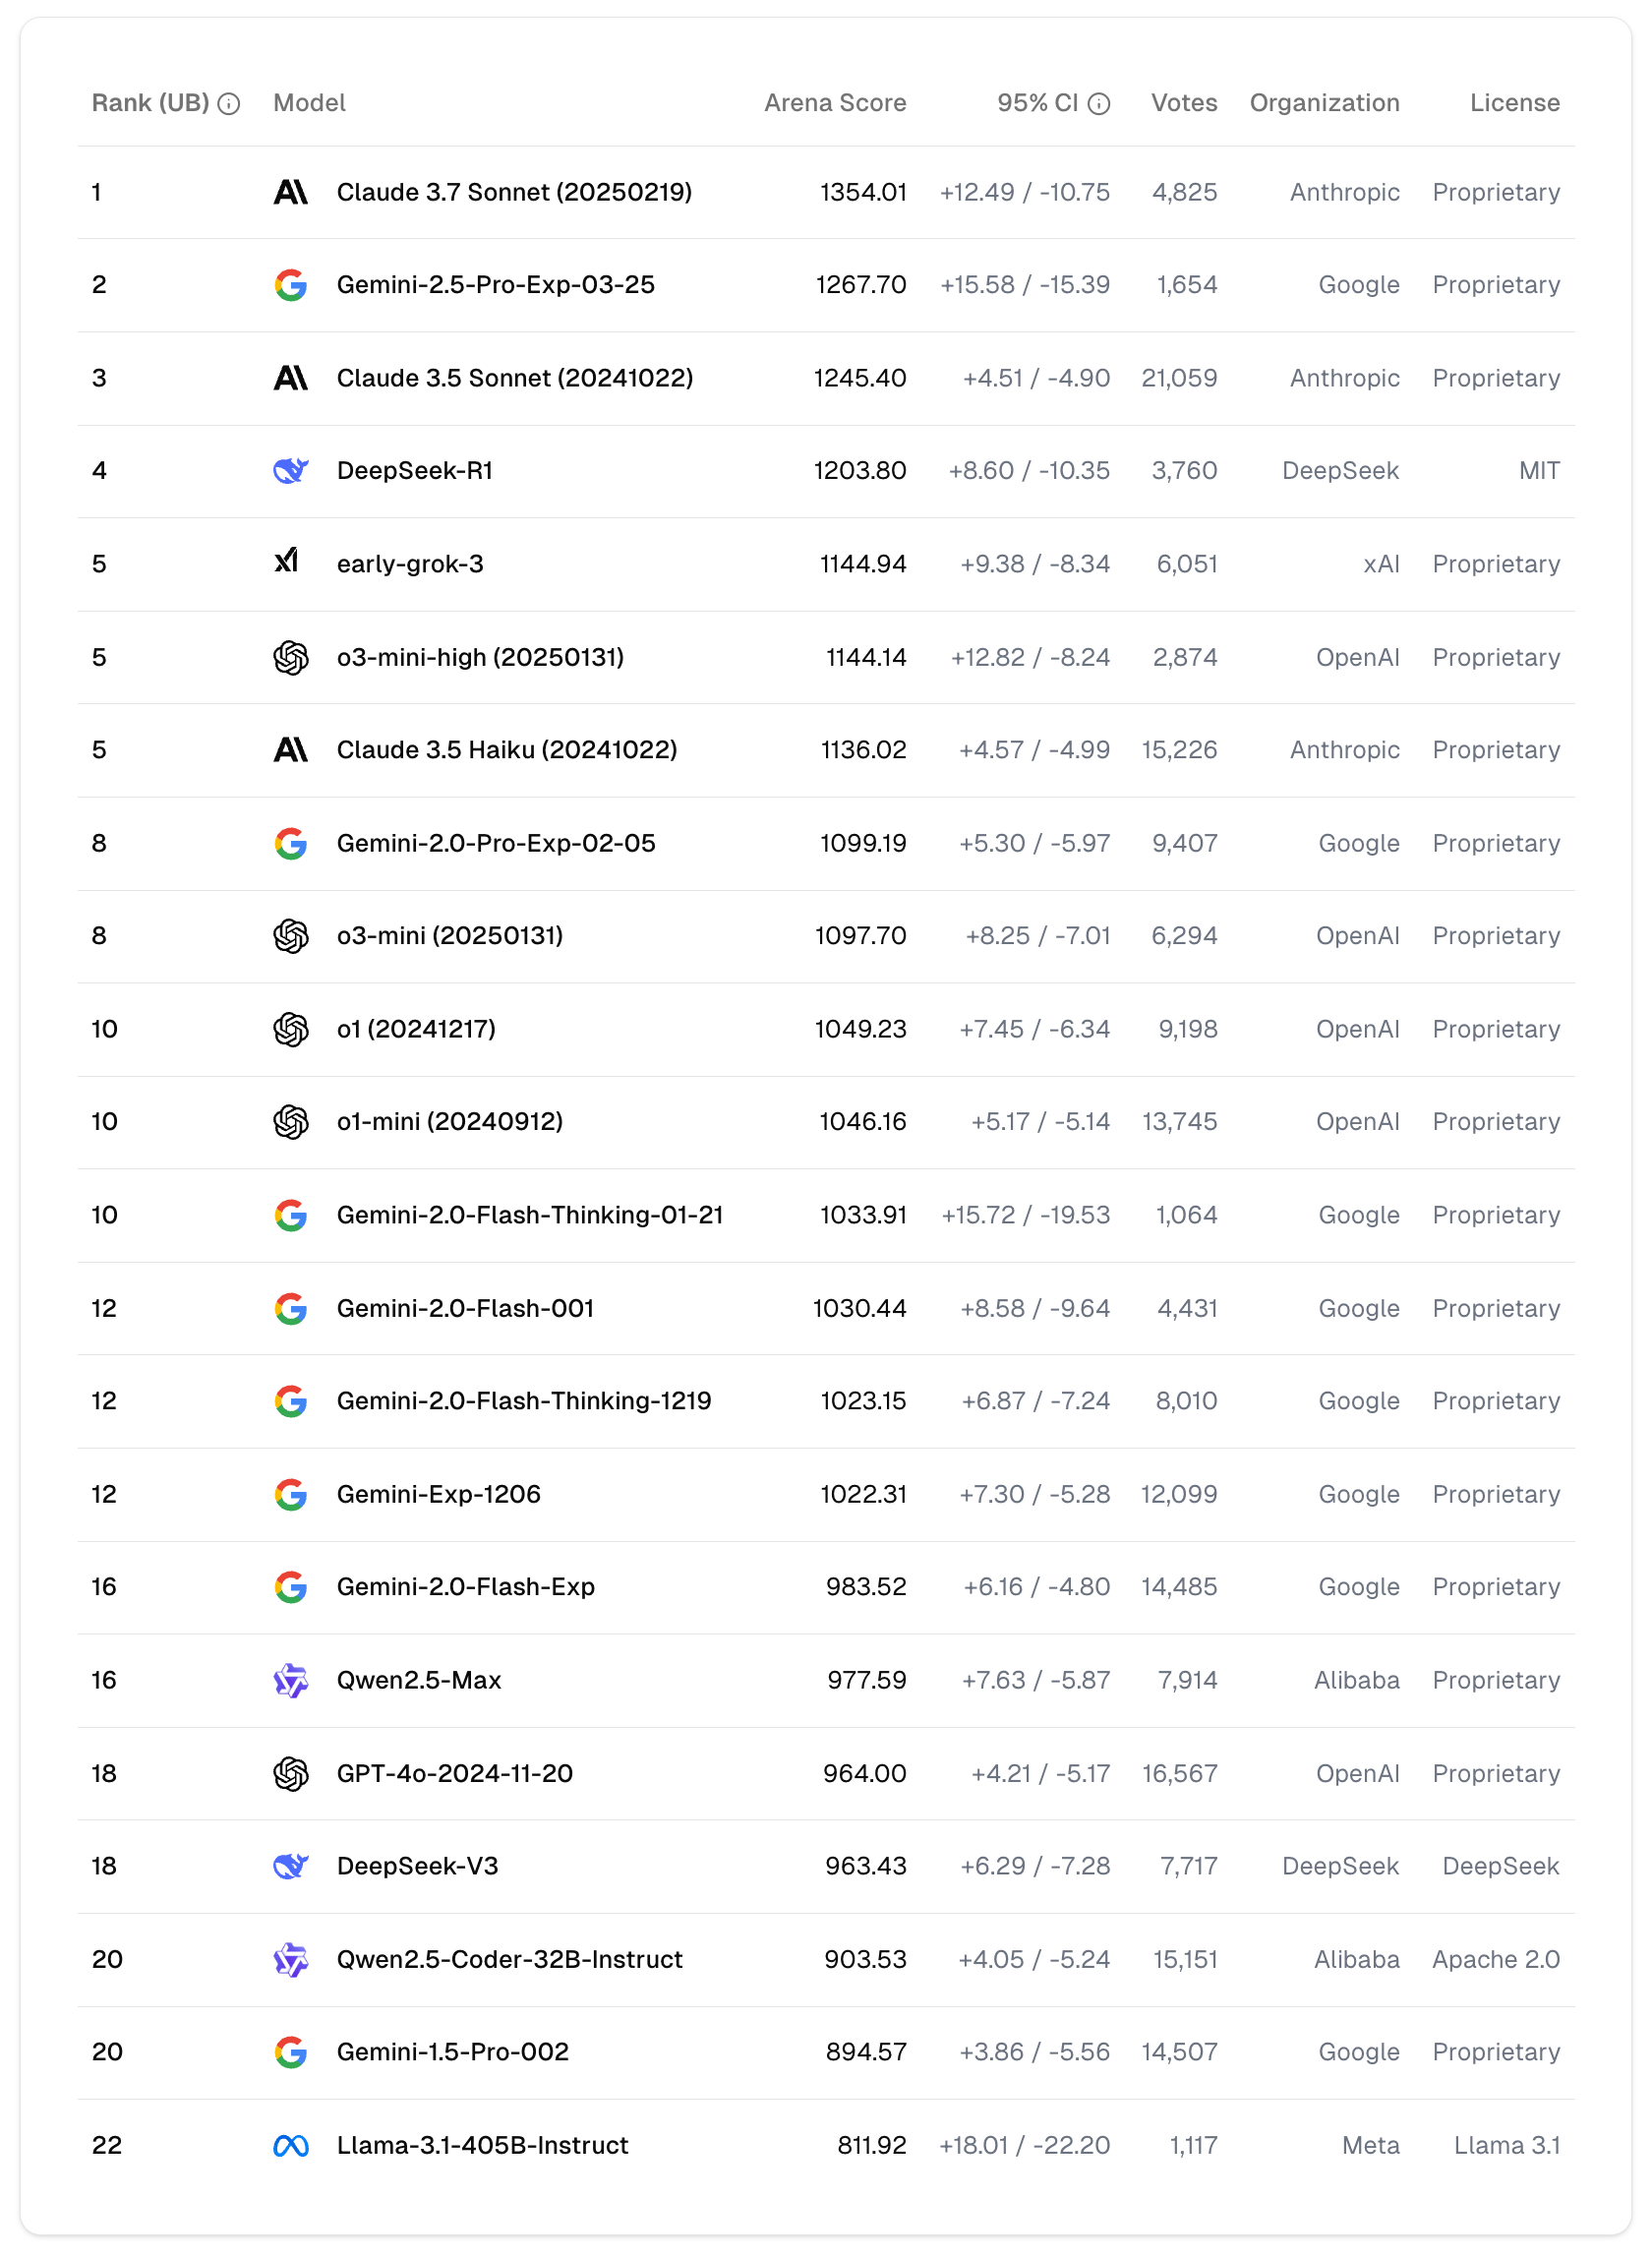
Task: Open the Gemini-2.0-Flash-Thinking-01-21 model name
Action: point(529,1215)
